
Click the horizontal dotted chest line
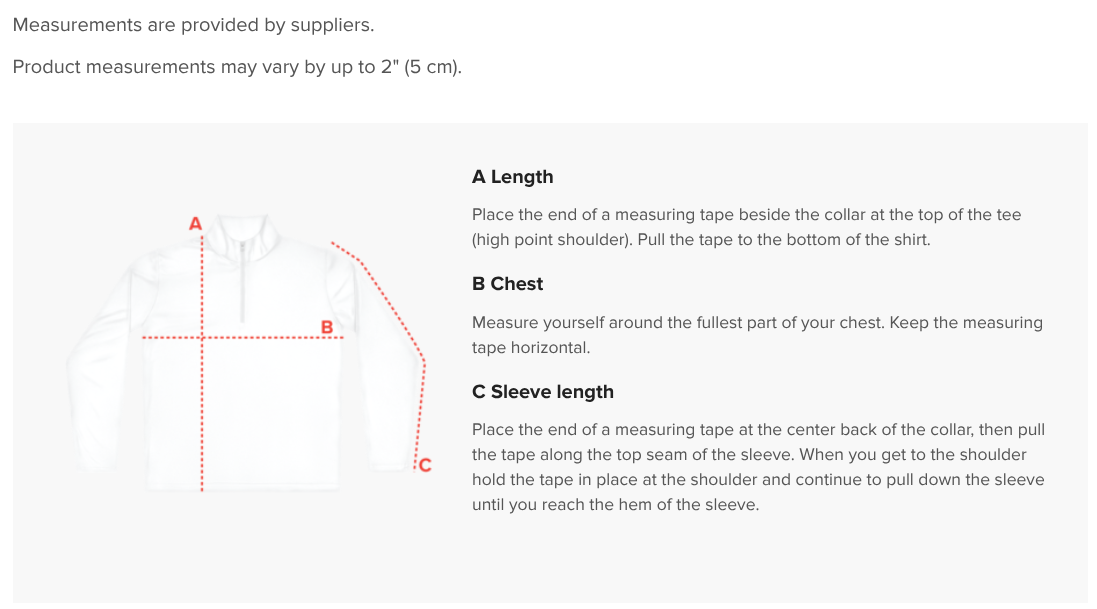pos(243,337)
